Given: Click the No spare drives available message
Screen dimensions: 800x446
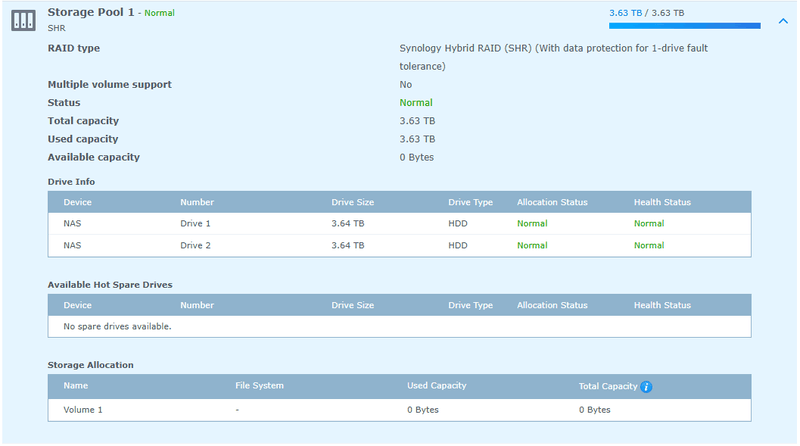Looking at the screenshot, I should pyautogui.click(x=117, y=327).
